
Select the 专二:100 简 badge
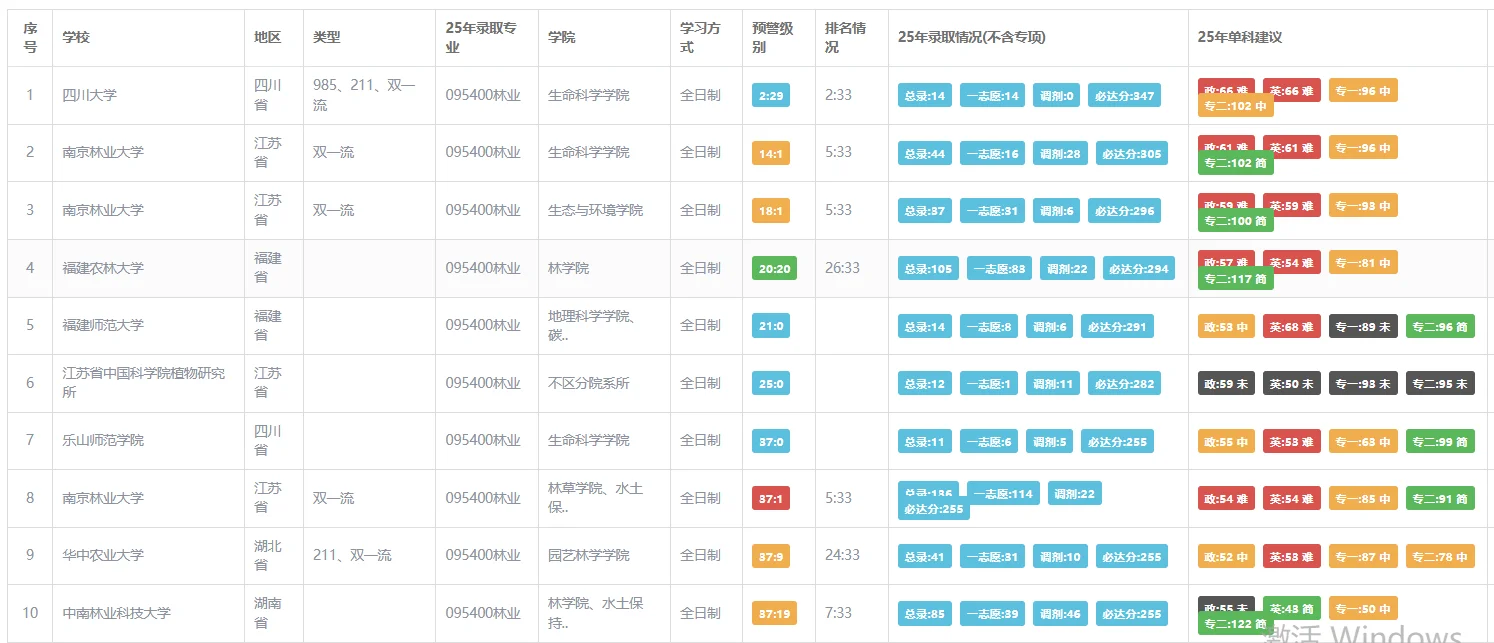[x=1235, y=221]
